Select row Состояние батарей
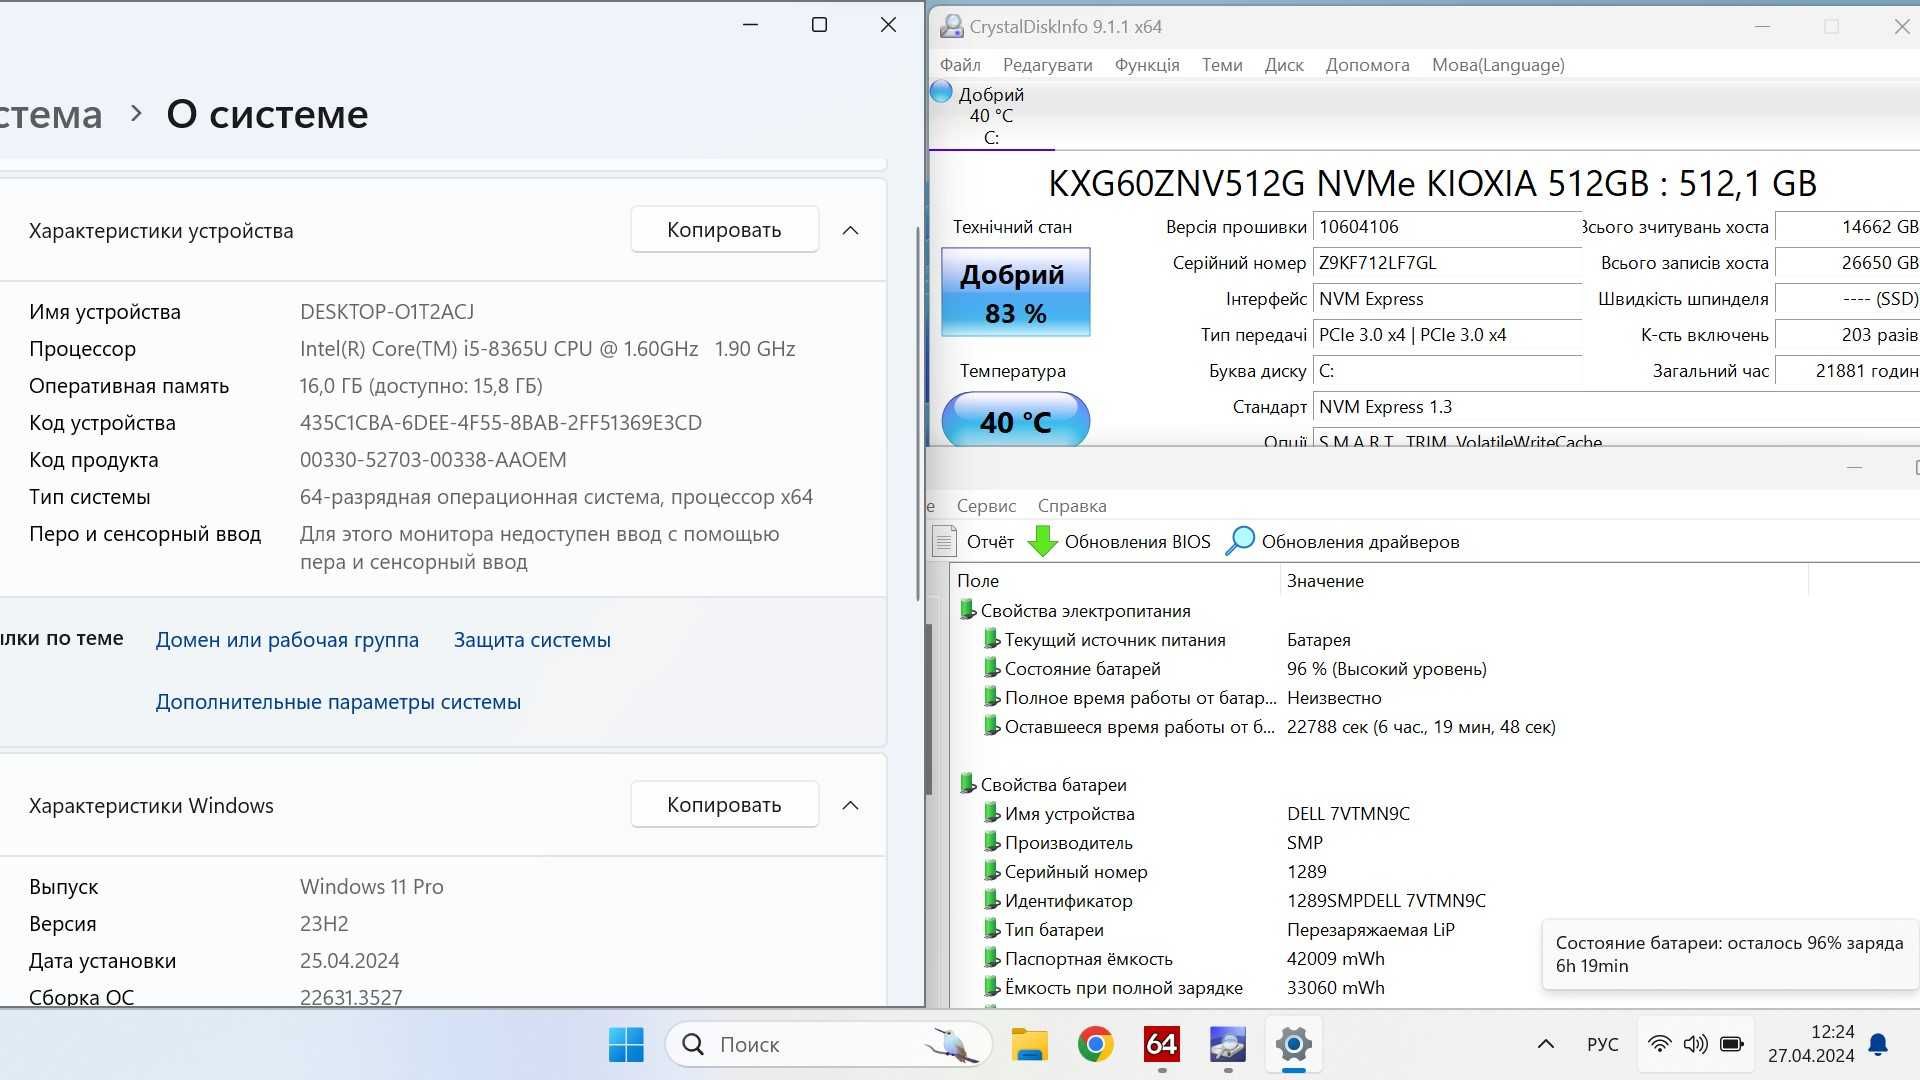This screenshot has height=1080, width=1920. 1082,669
